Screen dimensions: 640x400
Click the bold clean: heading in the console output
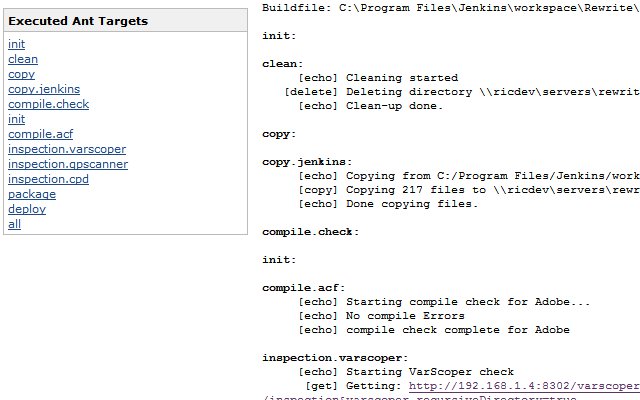pos(282,64)
